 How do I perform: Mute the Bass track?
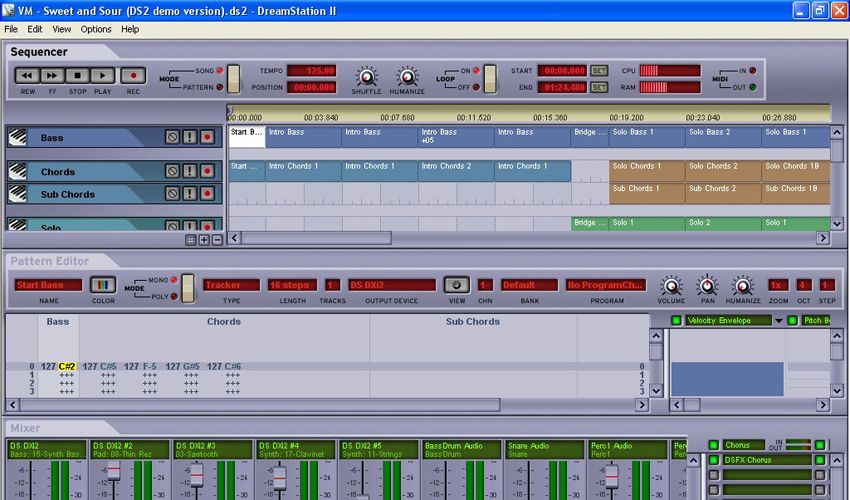[172, 137]
